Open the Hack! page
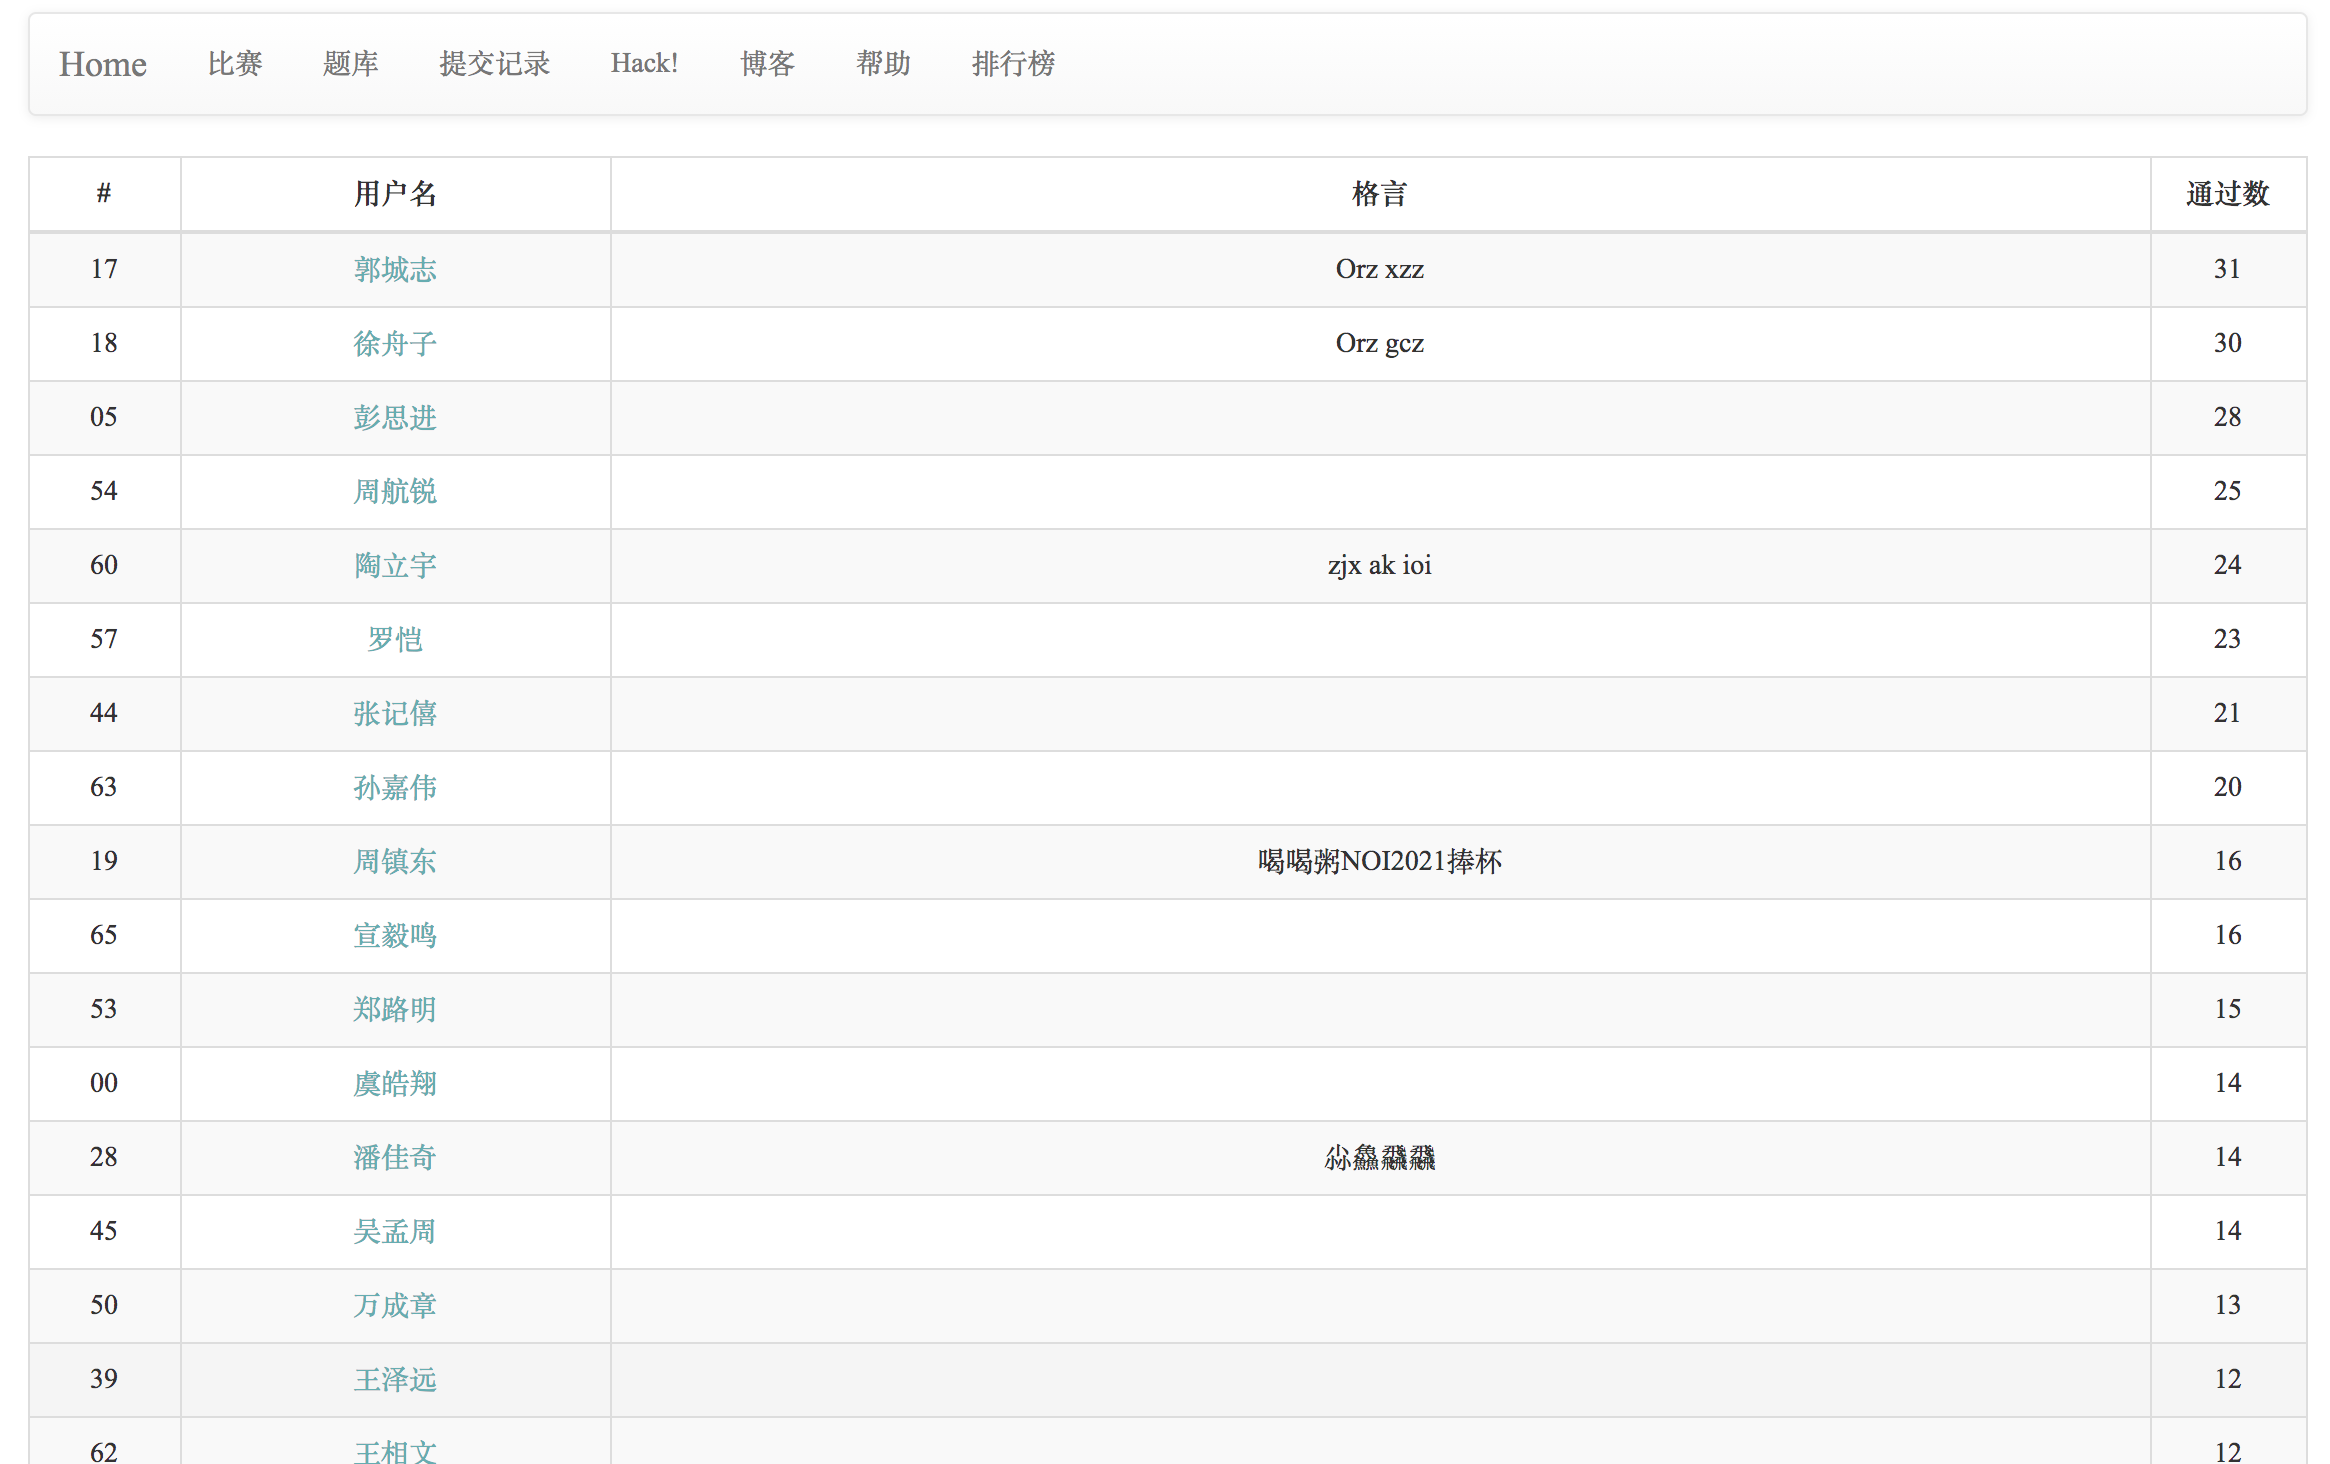2330x1464 pixels. point(644,64)
